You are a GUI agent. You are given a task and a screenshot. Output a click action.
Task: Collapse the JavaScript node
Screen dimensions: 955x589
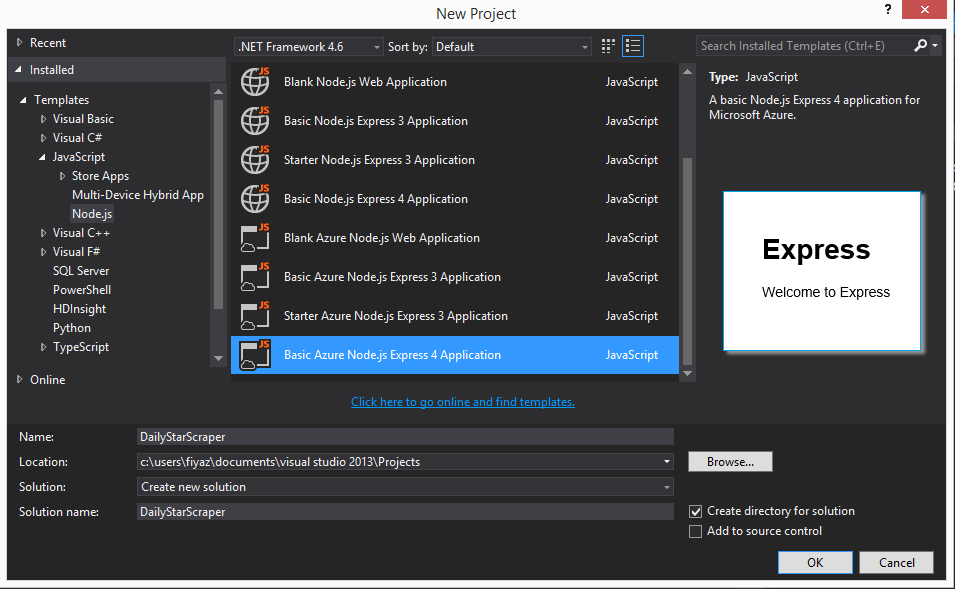(42, 157)
